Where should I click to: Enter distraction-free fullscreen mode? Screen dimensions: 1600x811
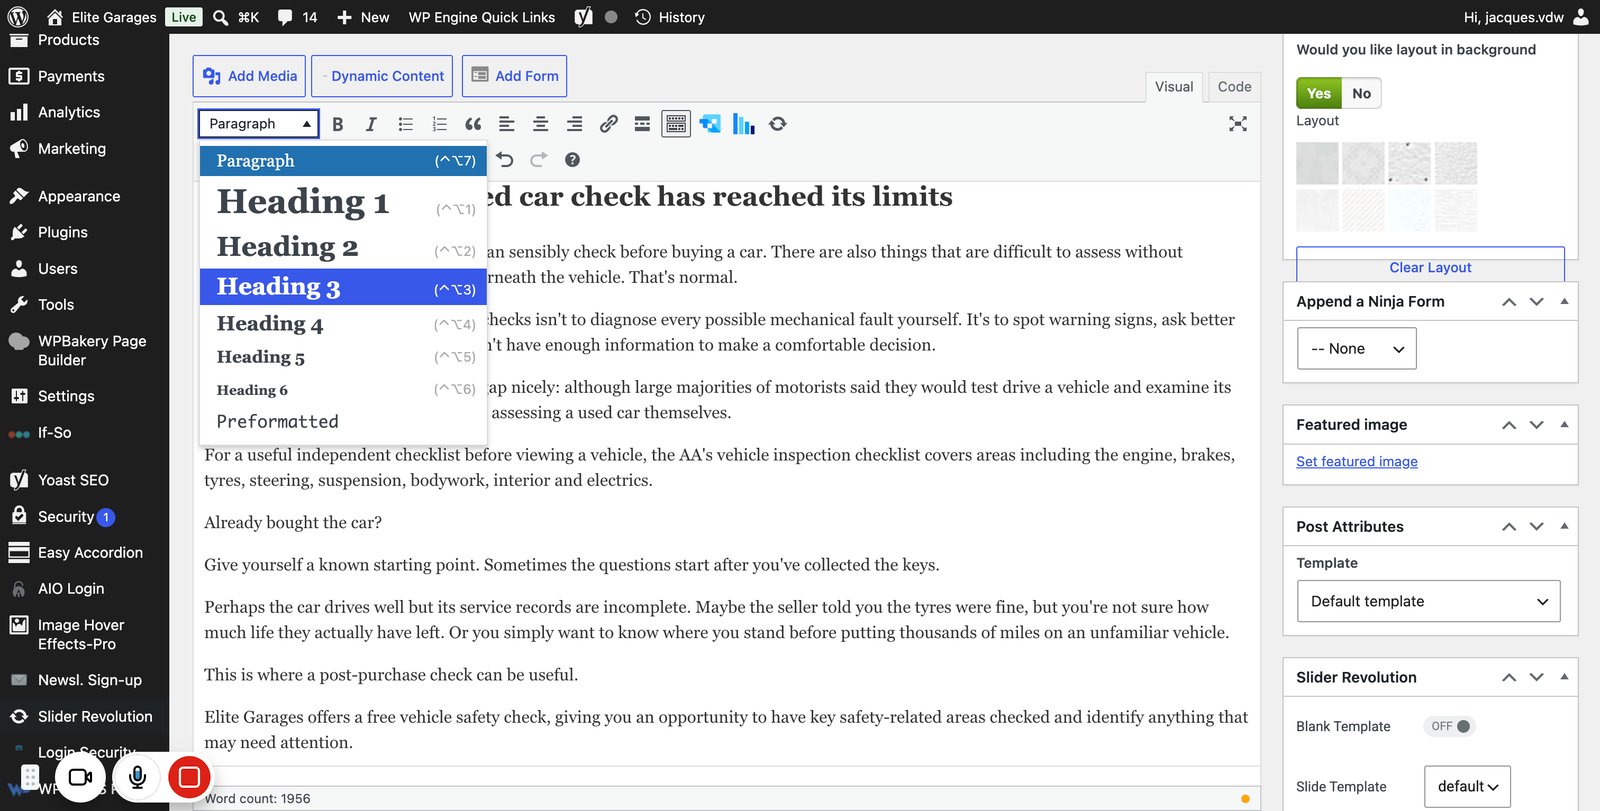coord(1238,124)
